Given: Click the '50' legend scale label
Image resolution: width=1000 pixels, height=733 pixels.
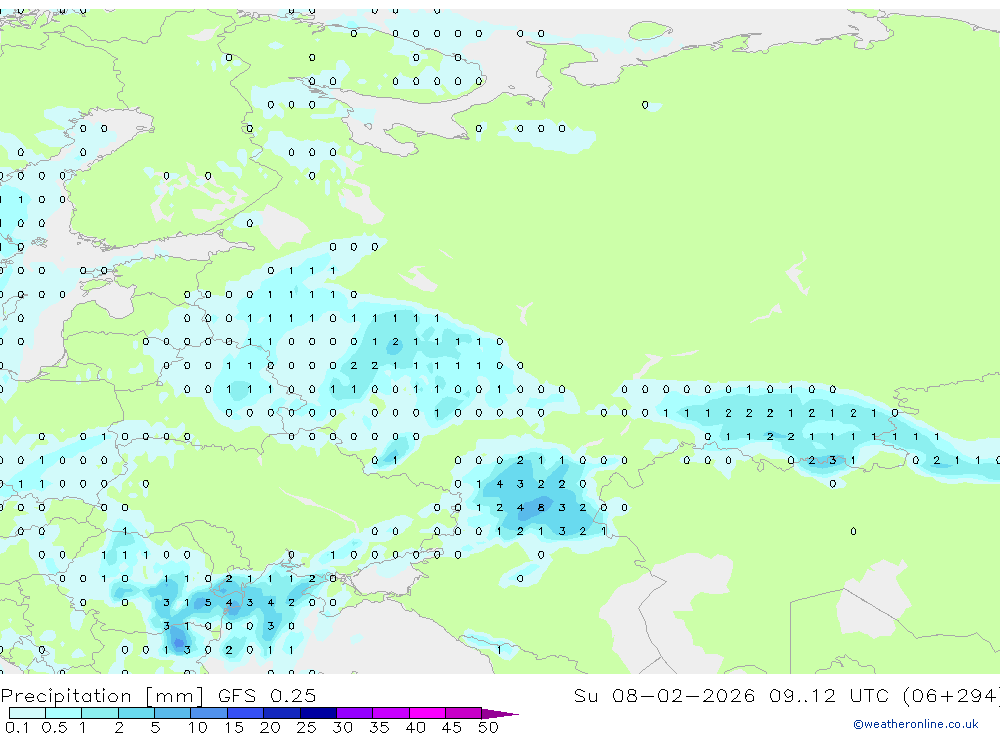Looking at the screenshot, I should coord(488,727).
